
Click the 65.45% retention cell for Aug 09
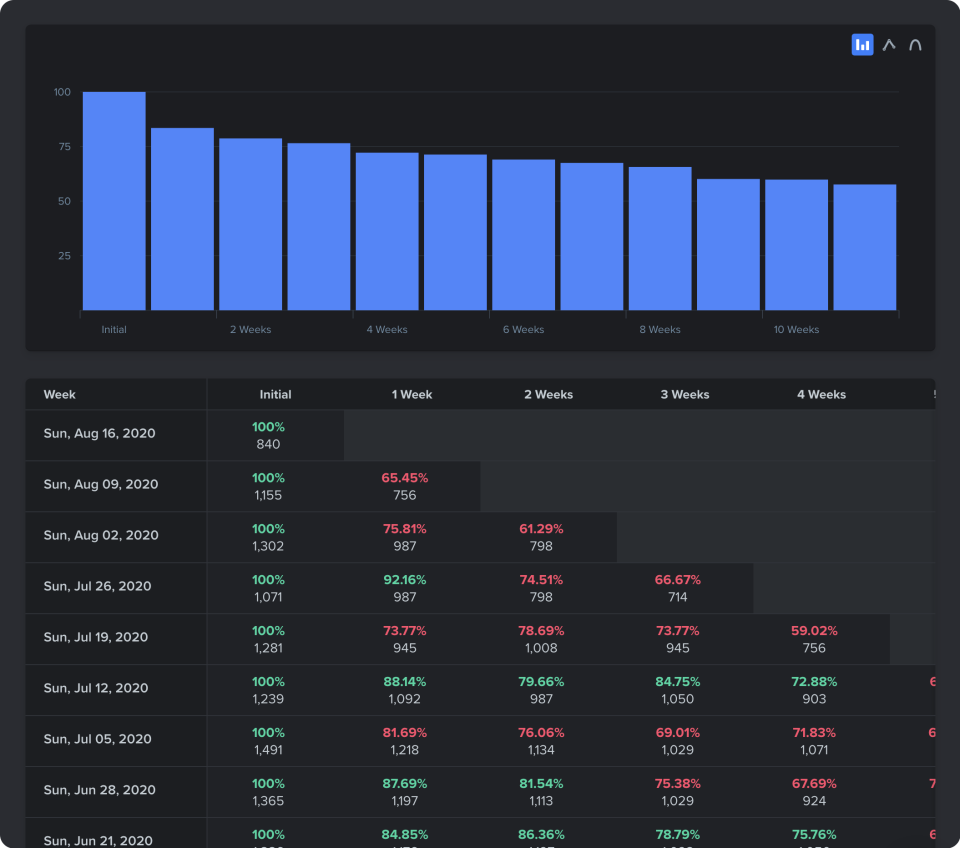click(x=405, y=485)
